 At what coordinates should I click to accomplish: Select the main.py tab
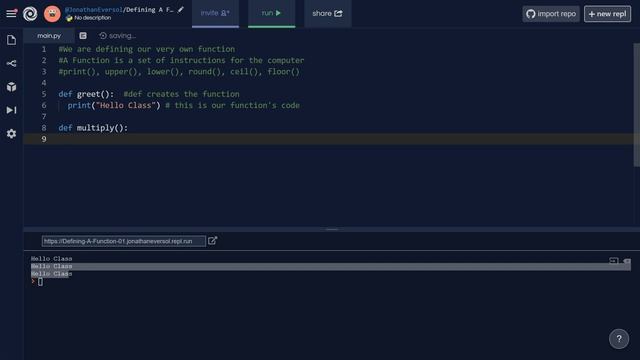[x=49, y=36]
